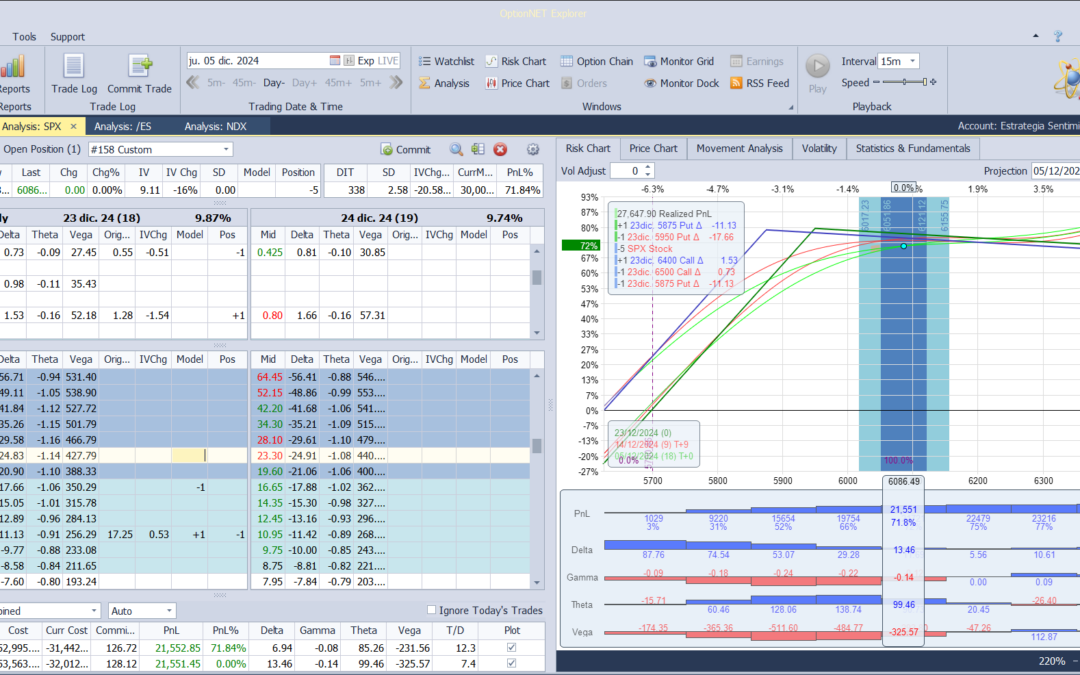The height and width of the screenshot is (675, 1080).
Task: Select the Price Chart tab in chart panel
Action: click(653, 148)
